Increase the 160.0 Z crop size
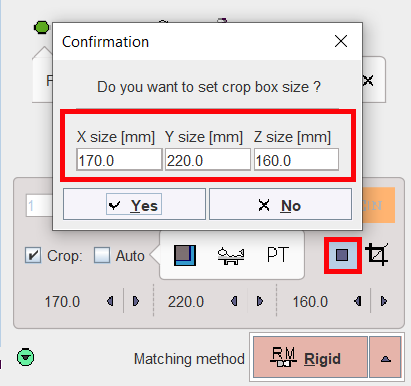 pos(383,301)
